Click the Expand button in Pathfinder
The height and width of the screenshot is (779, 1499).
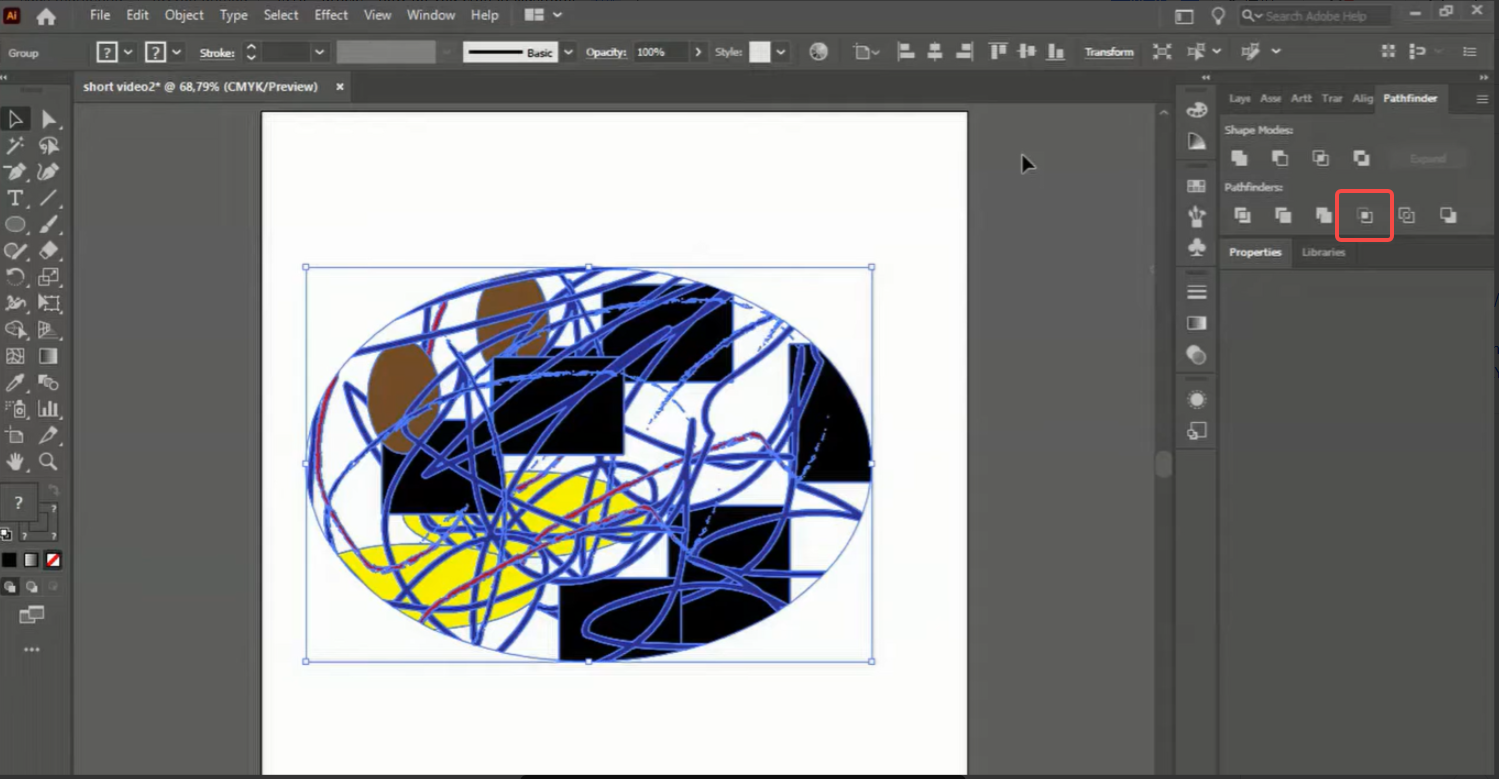point(1427,159)
